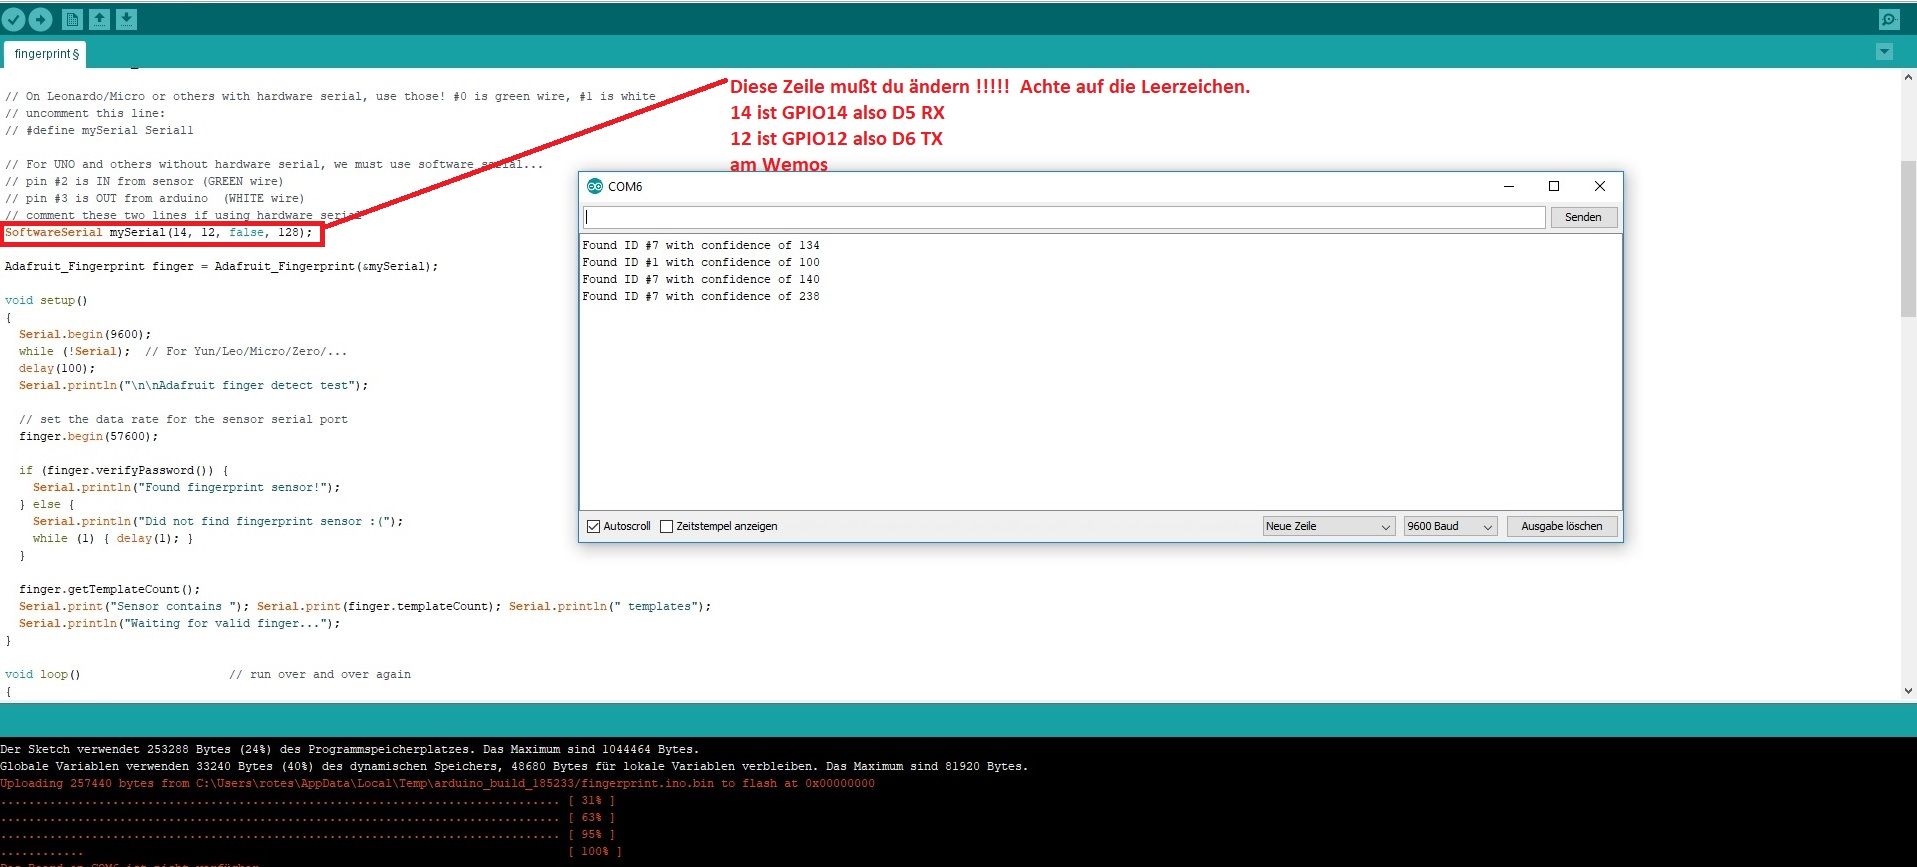Save the sketch with the Save icon
This screenshot has height=867, width=1917.
pyautogui.click(x=126, y=19)
